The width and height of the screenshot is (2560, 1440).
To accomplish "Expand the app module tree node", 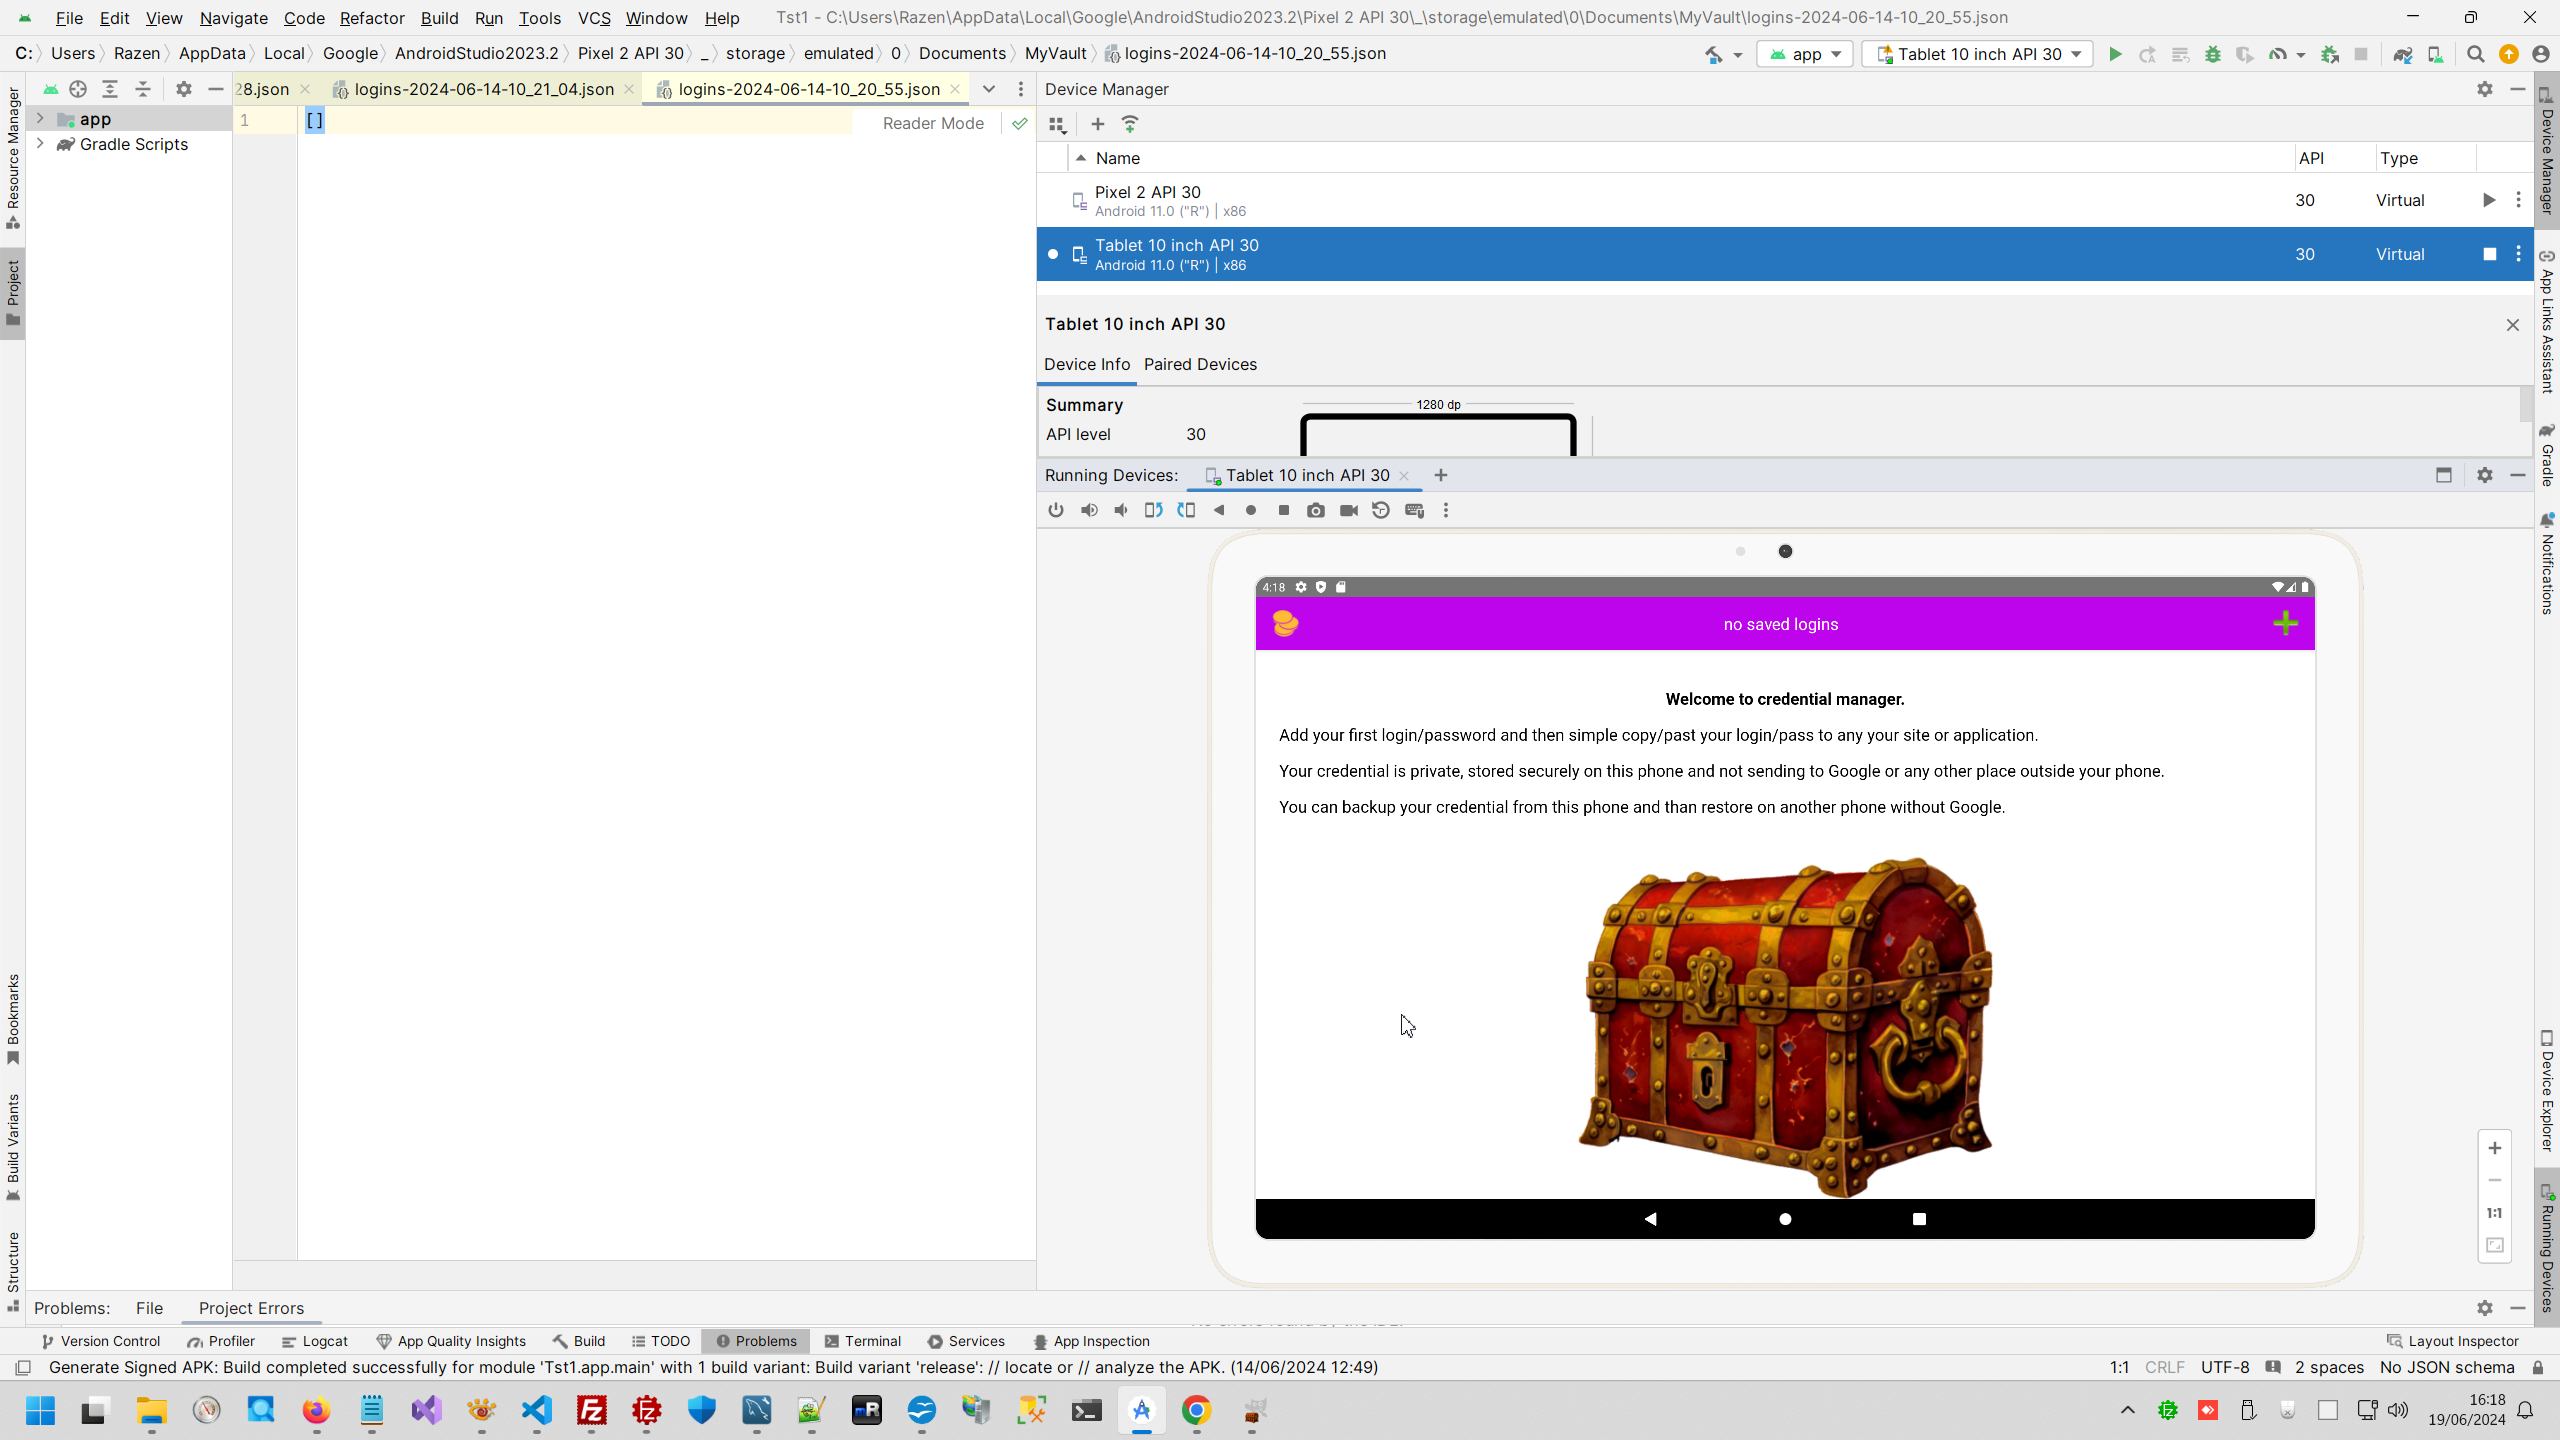I will 40,119.
